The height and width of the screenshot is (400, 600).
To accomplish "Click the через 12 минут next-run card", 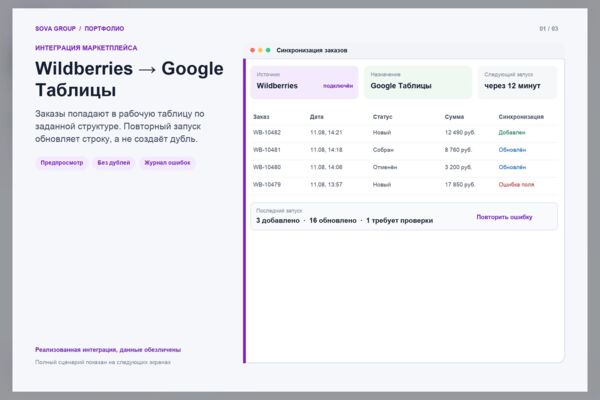I will click(517, 82).
